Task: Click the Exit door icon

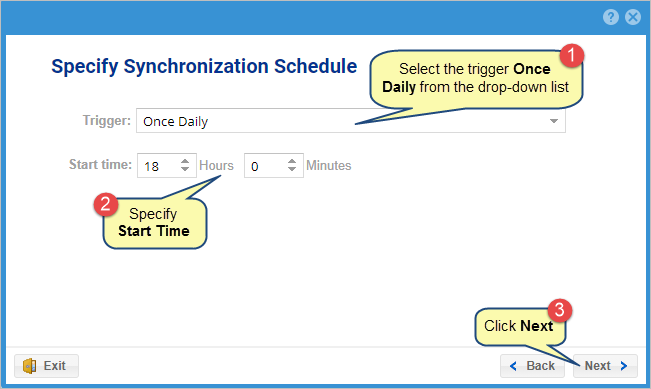Action: tap(29, 366)
